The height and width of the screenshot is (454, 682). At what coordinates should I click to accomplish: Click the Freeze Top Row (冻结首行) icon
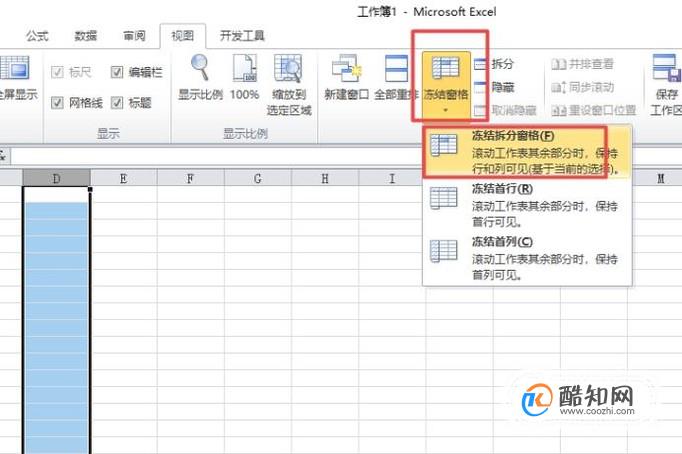[x=444, y=198]
